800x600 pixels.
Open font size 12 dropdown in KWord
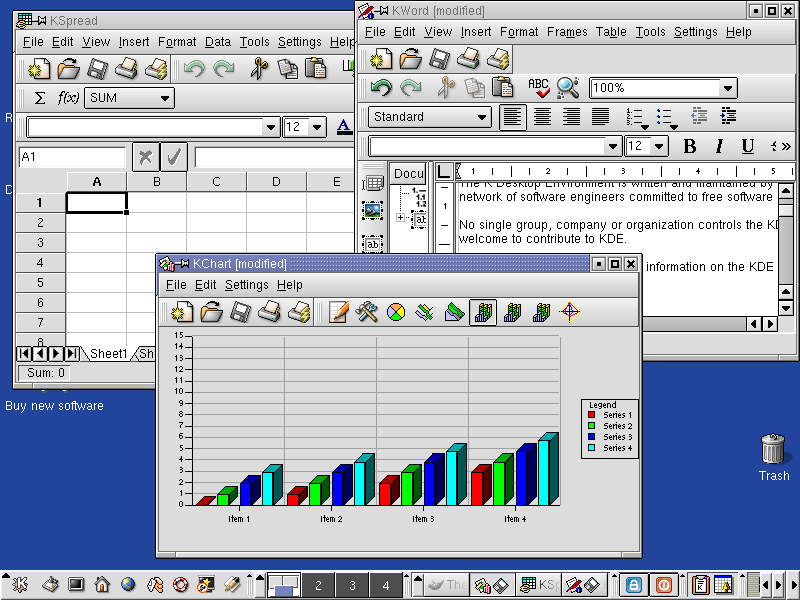658,146
